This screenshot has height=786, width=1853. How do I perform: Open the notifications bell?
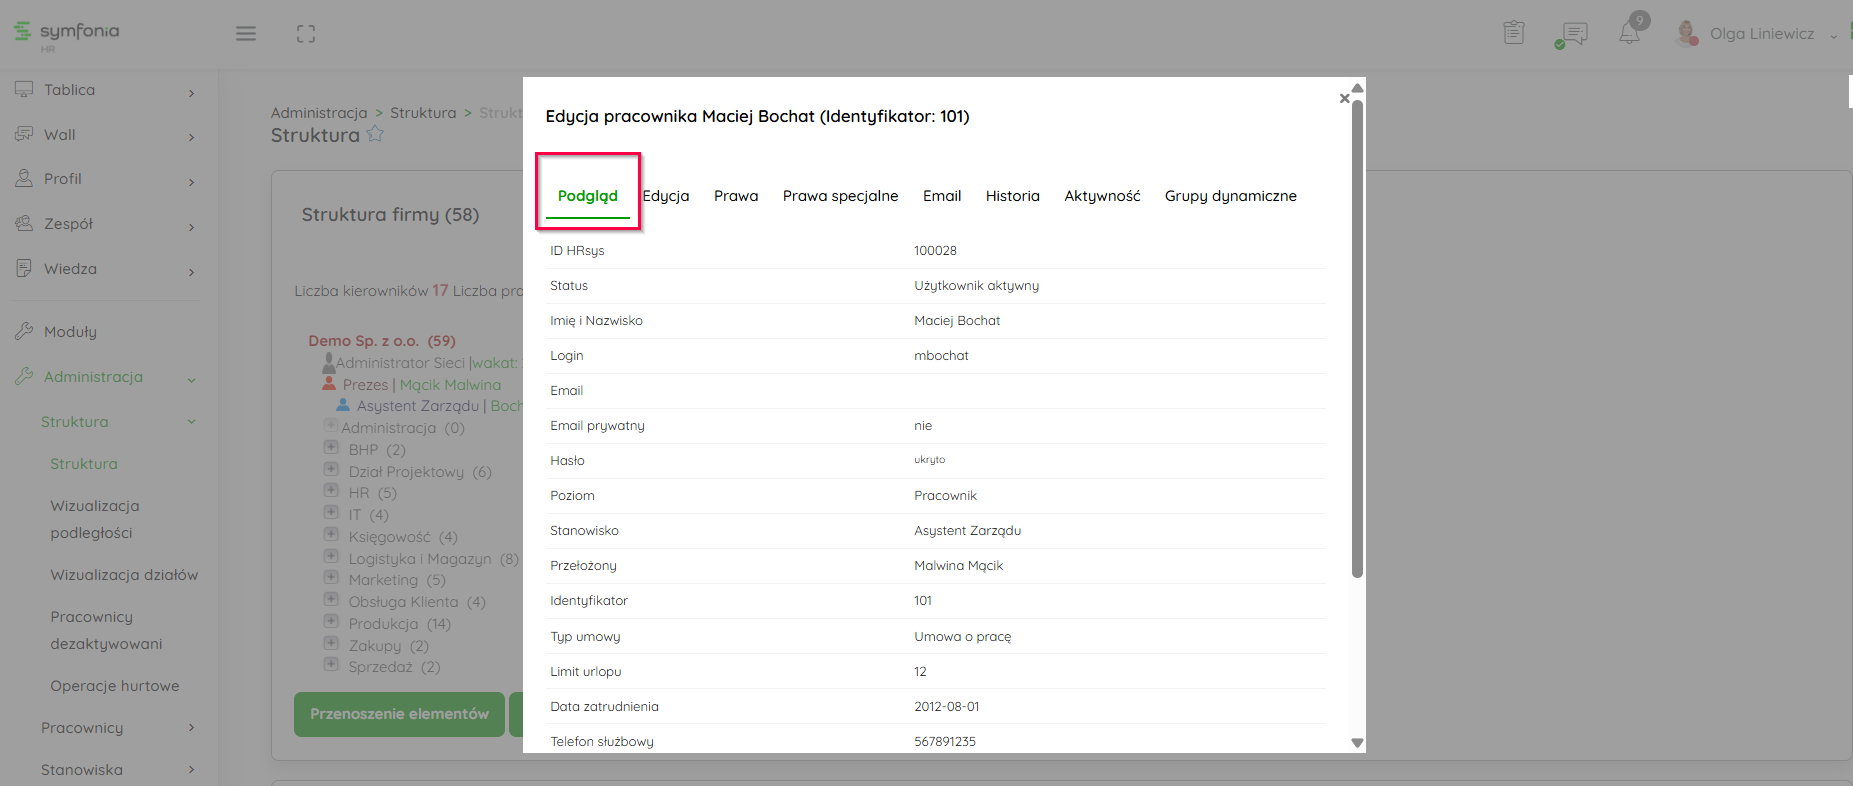click(1629, 33)
